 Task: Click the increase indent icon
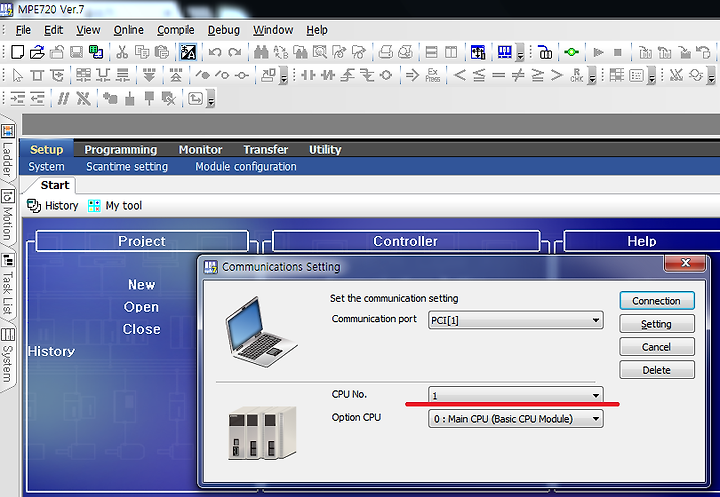coord(17,98)
